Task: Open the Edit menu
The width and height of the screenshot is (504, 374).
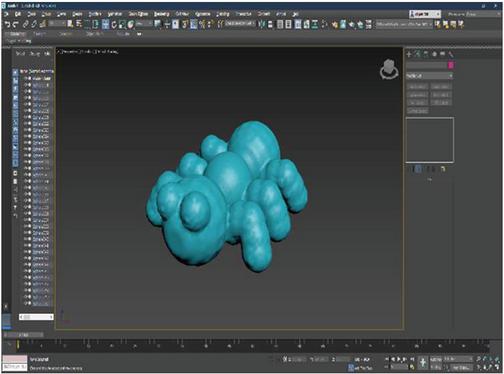Action: tap(17, 14)
